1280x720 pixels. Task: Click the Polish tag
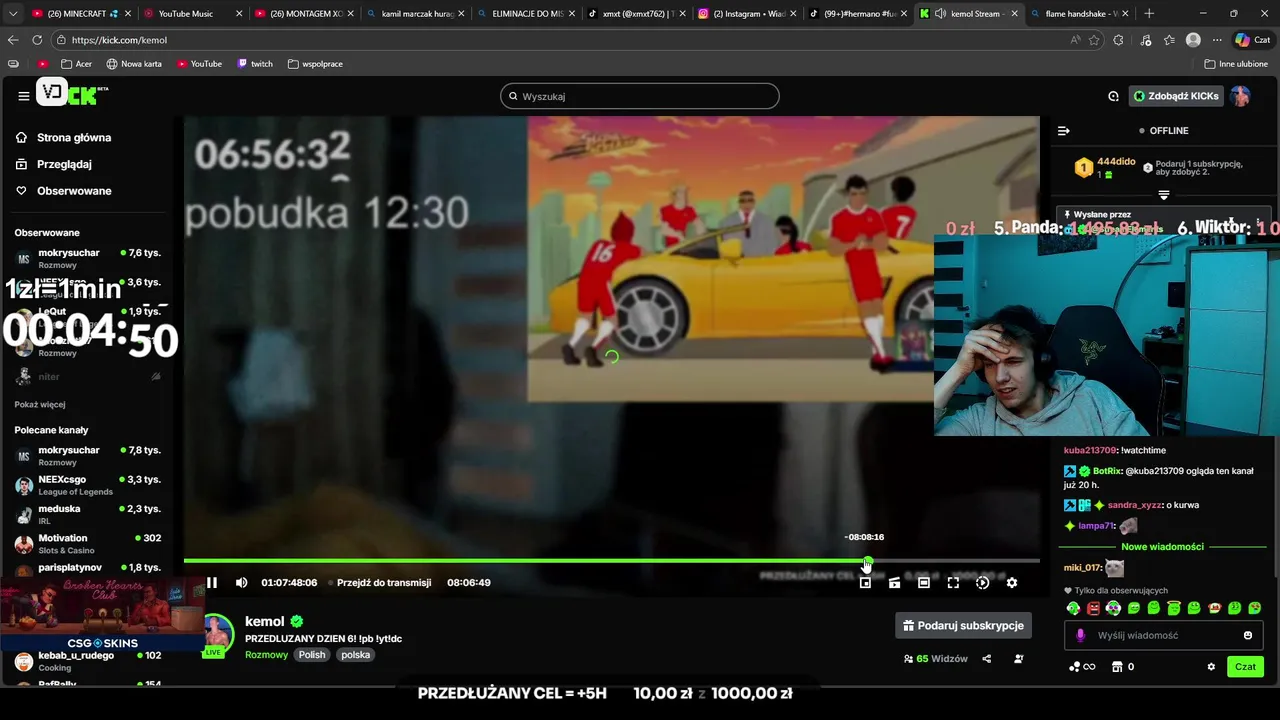(312, 655)
